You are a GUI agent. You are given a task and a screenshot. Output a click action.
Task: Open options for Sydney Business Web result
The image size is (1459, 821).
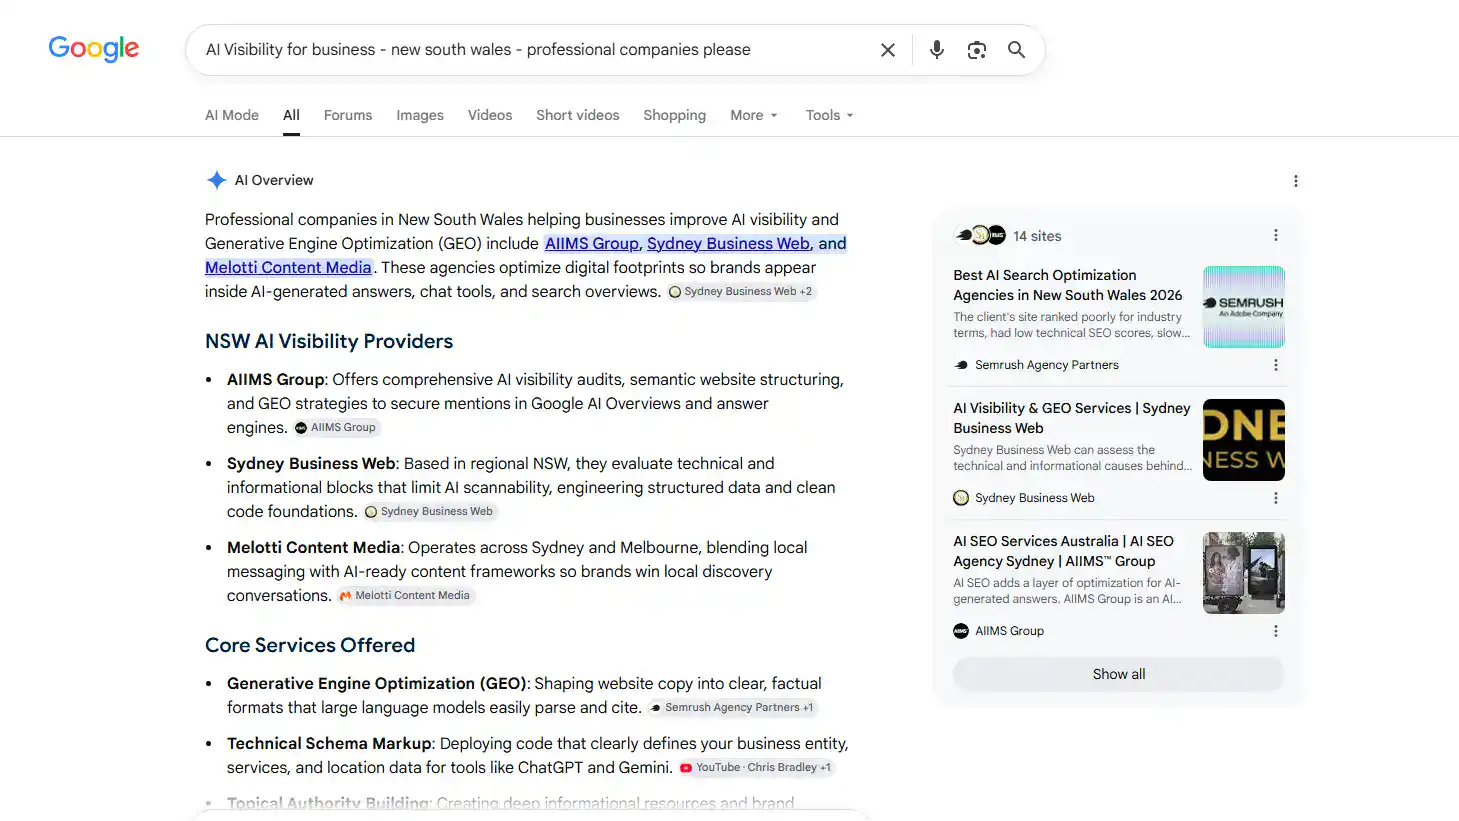1275,498
